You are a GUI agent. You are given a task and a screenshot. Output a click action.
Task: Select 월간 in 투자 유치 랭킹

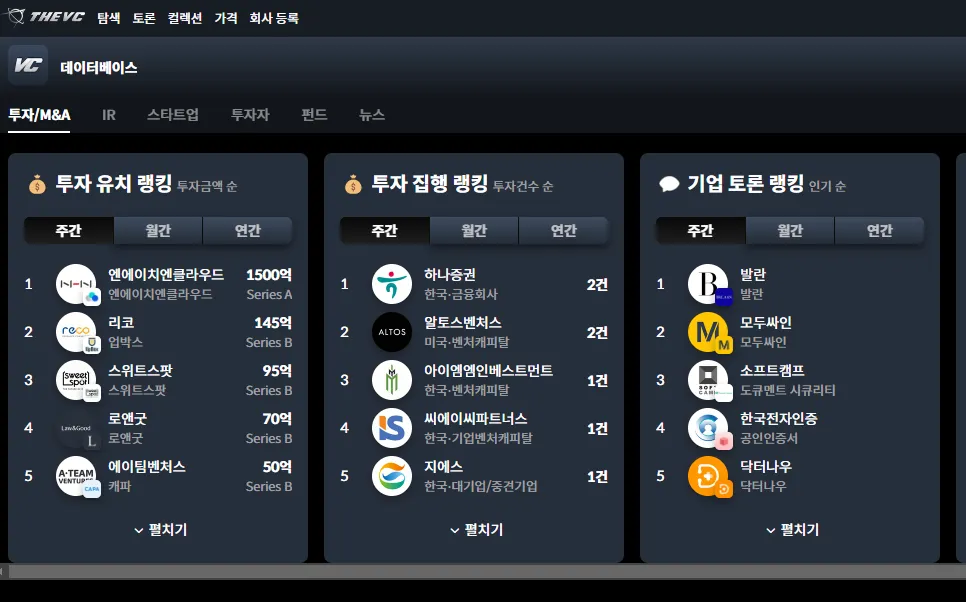[158, 230]
